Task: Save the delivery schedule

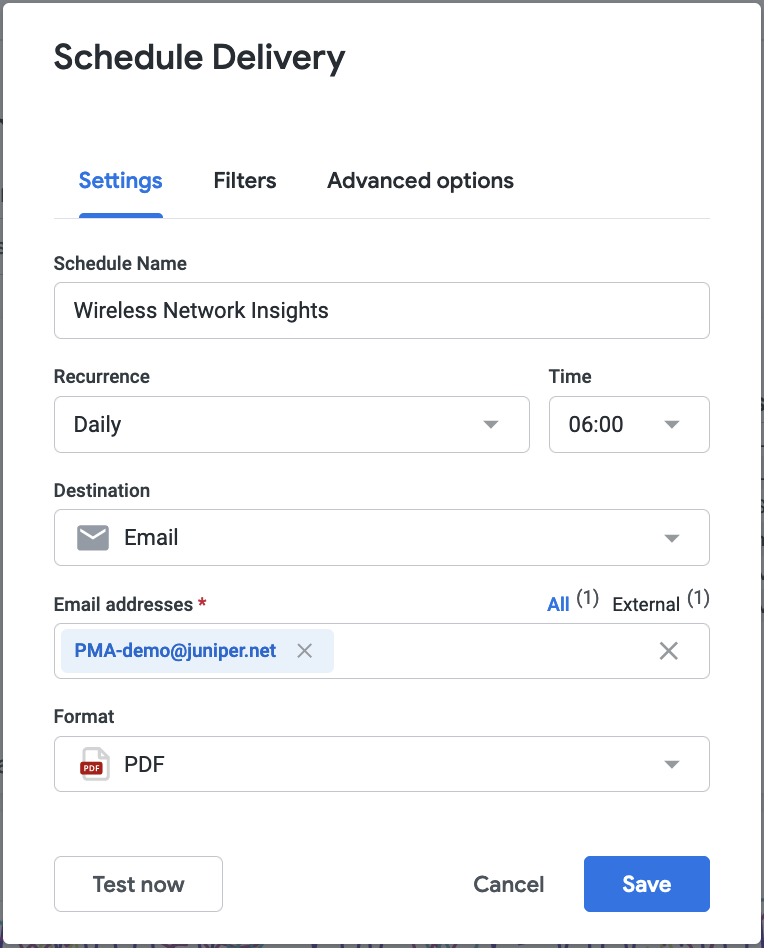Action: (x=646, y=884)
